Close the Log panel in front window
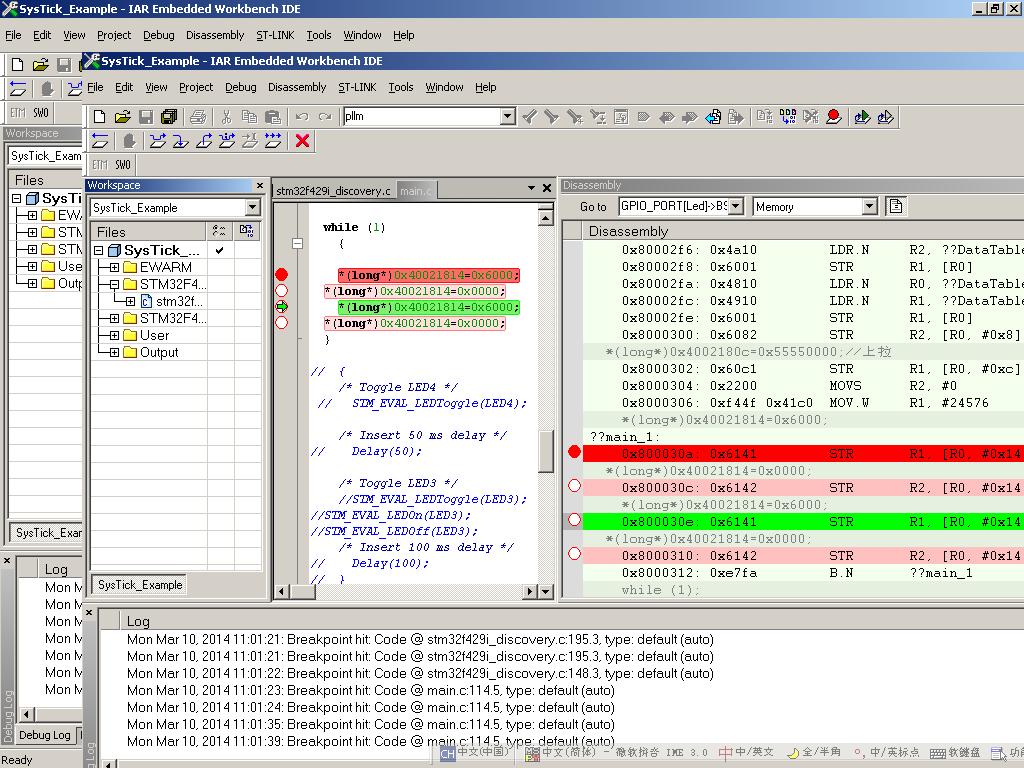This screenshot has height=768, width=1024. (x=89, y=613)
